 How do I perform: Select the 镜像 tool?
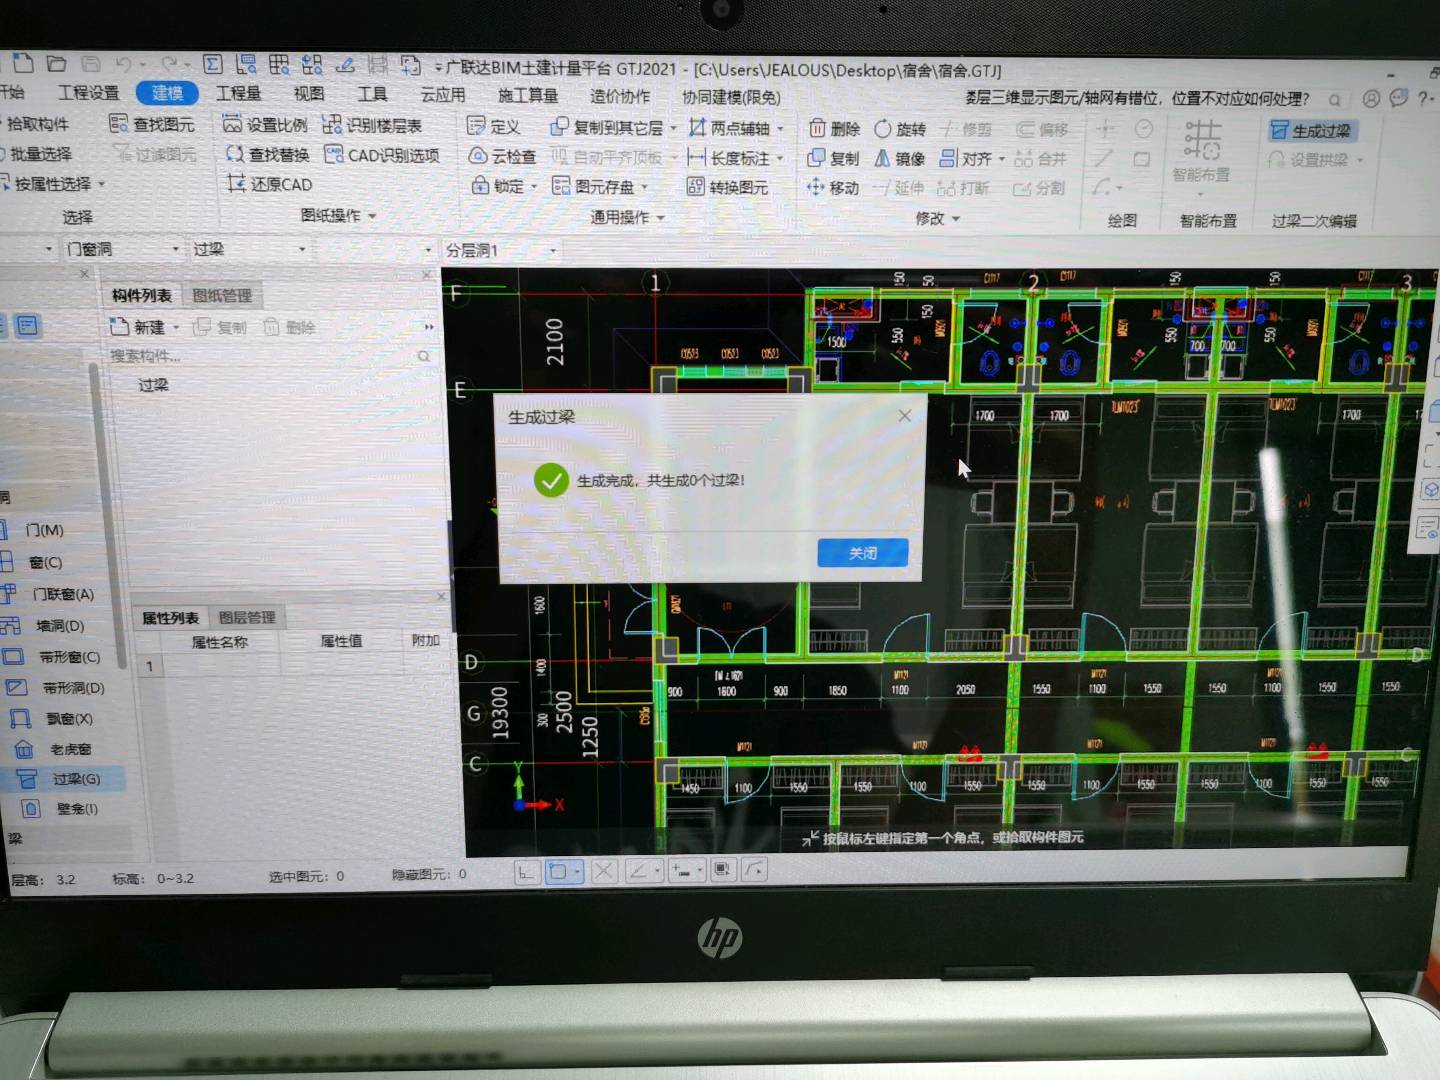coord(900,158)
